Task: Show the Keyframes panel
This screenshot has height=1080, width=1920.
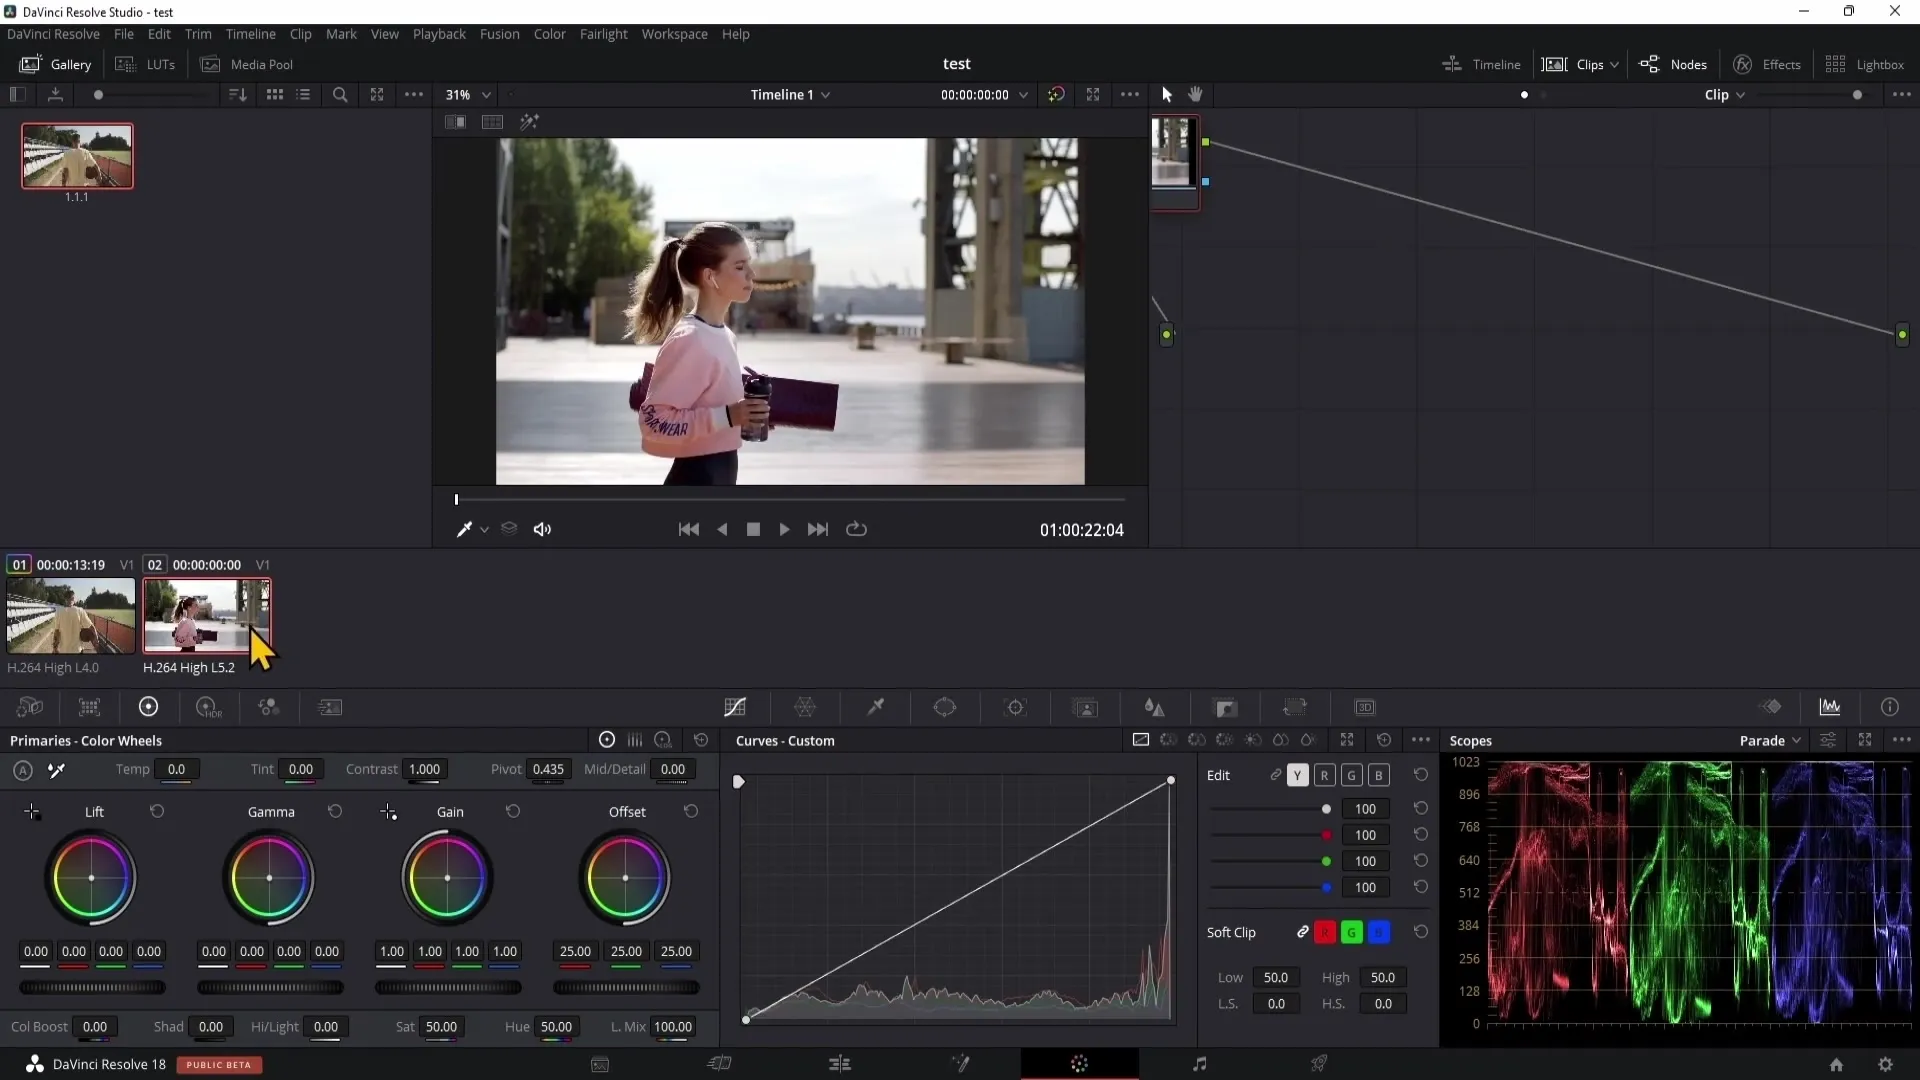Action: tap(1771, 707)
